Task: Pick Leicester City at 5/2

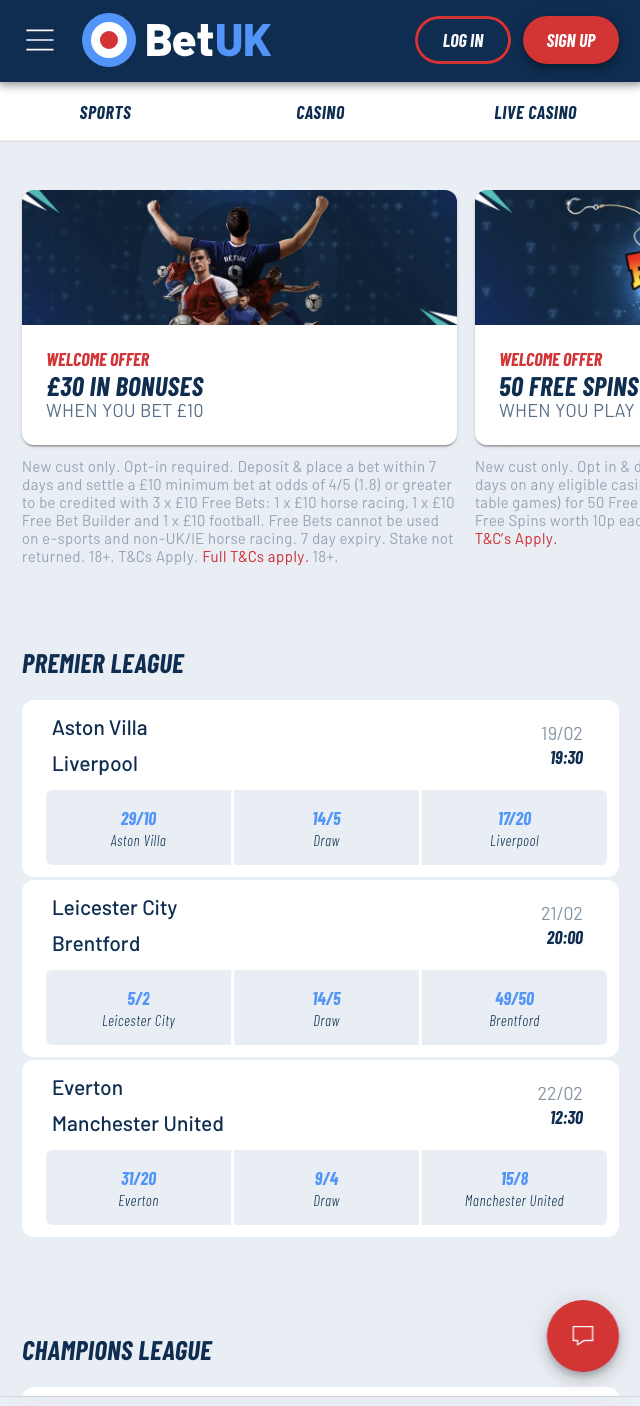Action: pos(138,1008)
